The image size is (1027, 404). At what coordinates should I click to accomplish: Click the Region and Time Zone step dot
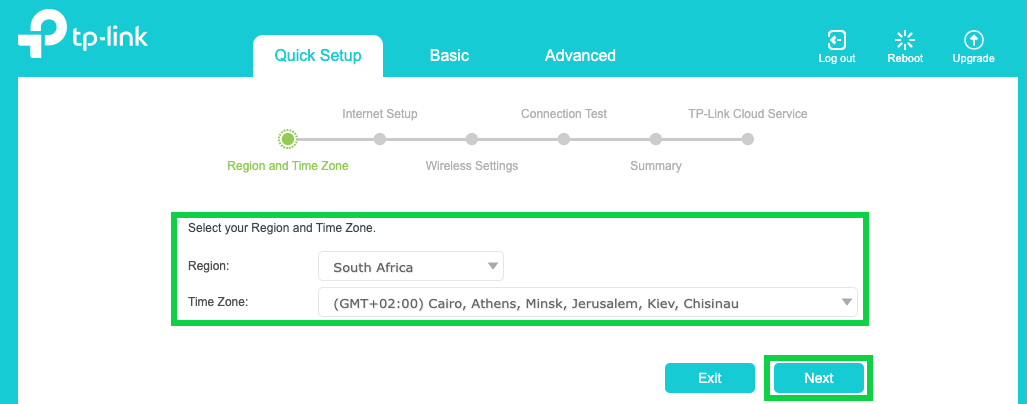pyautogui.click(x=288, y=139)
